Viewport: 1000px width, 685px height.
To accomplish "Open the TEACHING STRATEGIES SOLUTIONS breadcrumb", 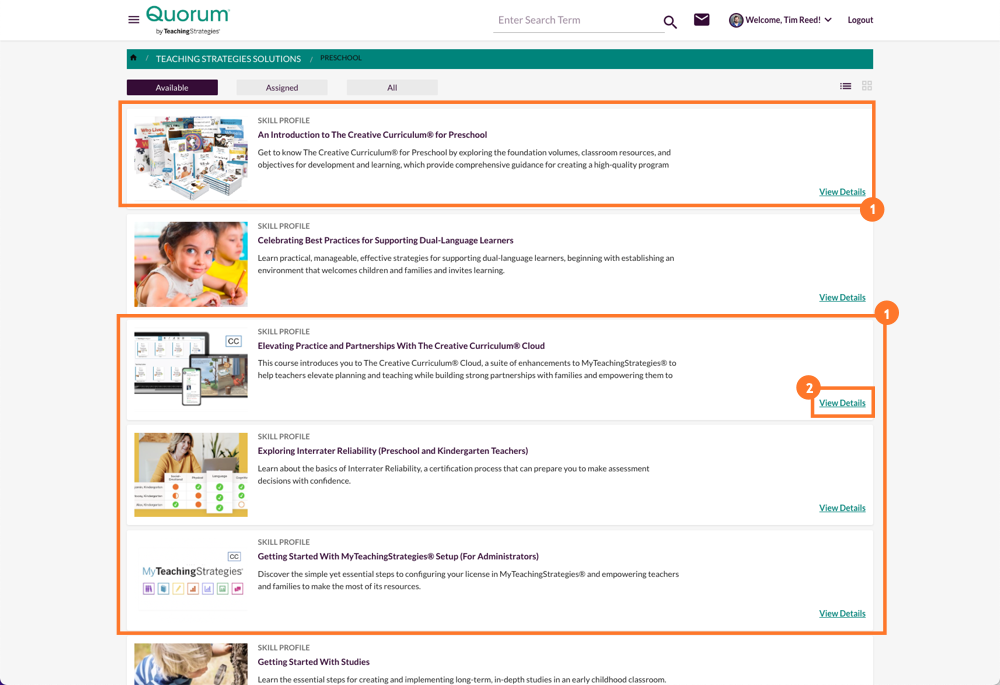I will tap(228, 58).
